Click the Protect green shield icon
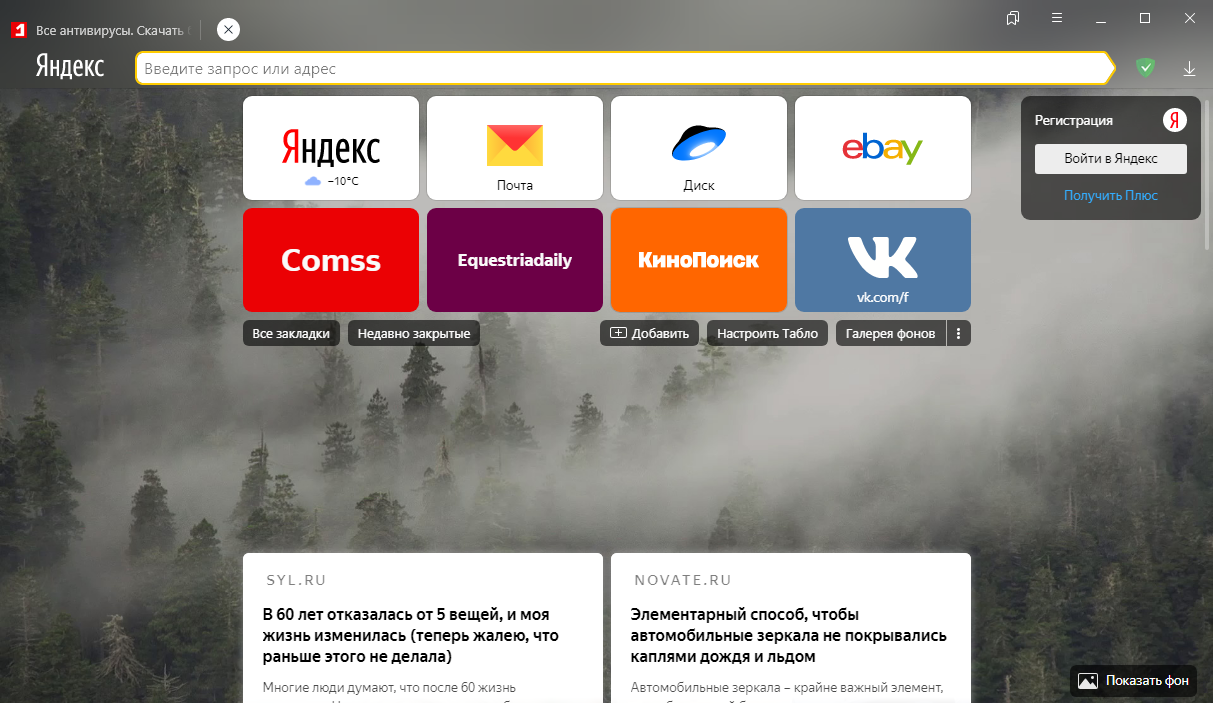Image resolution: width=1213 pixels, height=703 pixels. tap(1145, 68)
